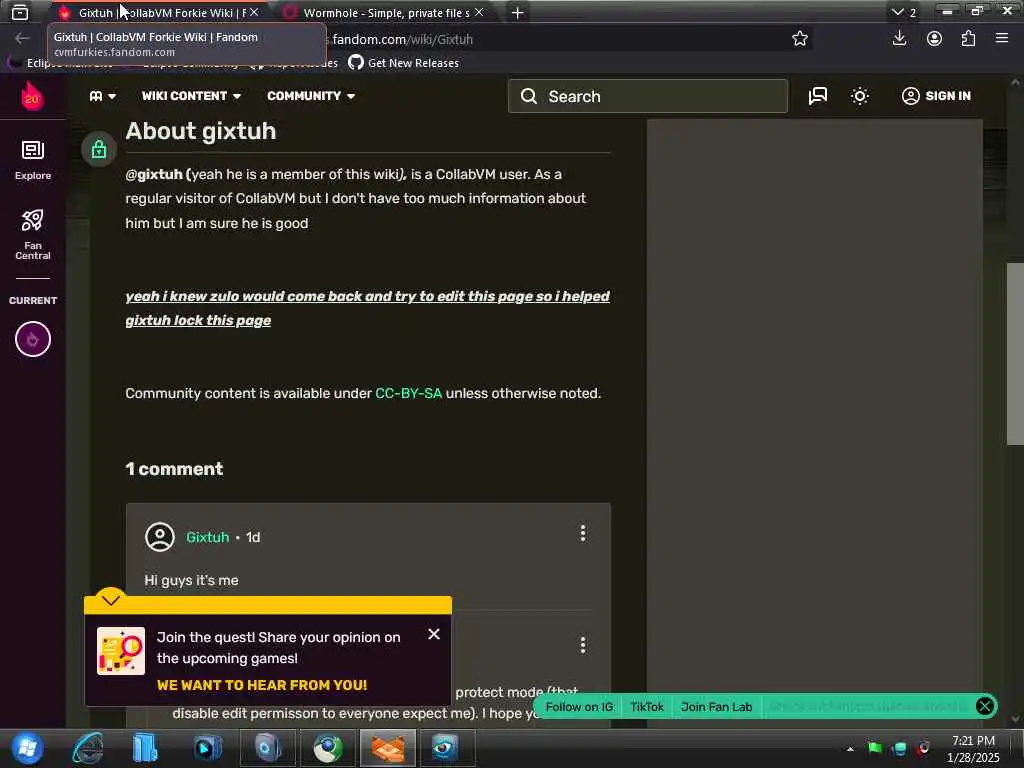This screenshot has height=768, width=1024.
Task: Click the page vertical scrollbar thumb
Action: click(x=1014, y=354)
